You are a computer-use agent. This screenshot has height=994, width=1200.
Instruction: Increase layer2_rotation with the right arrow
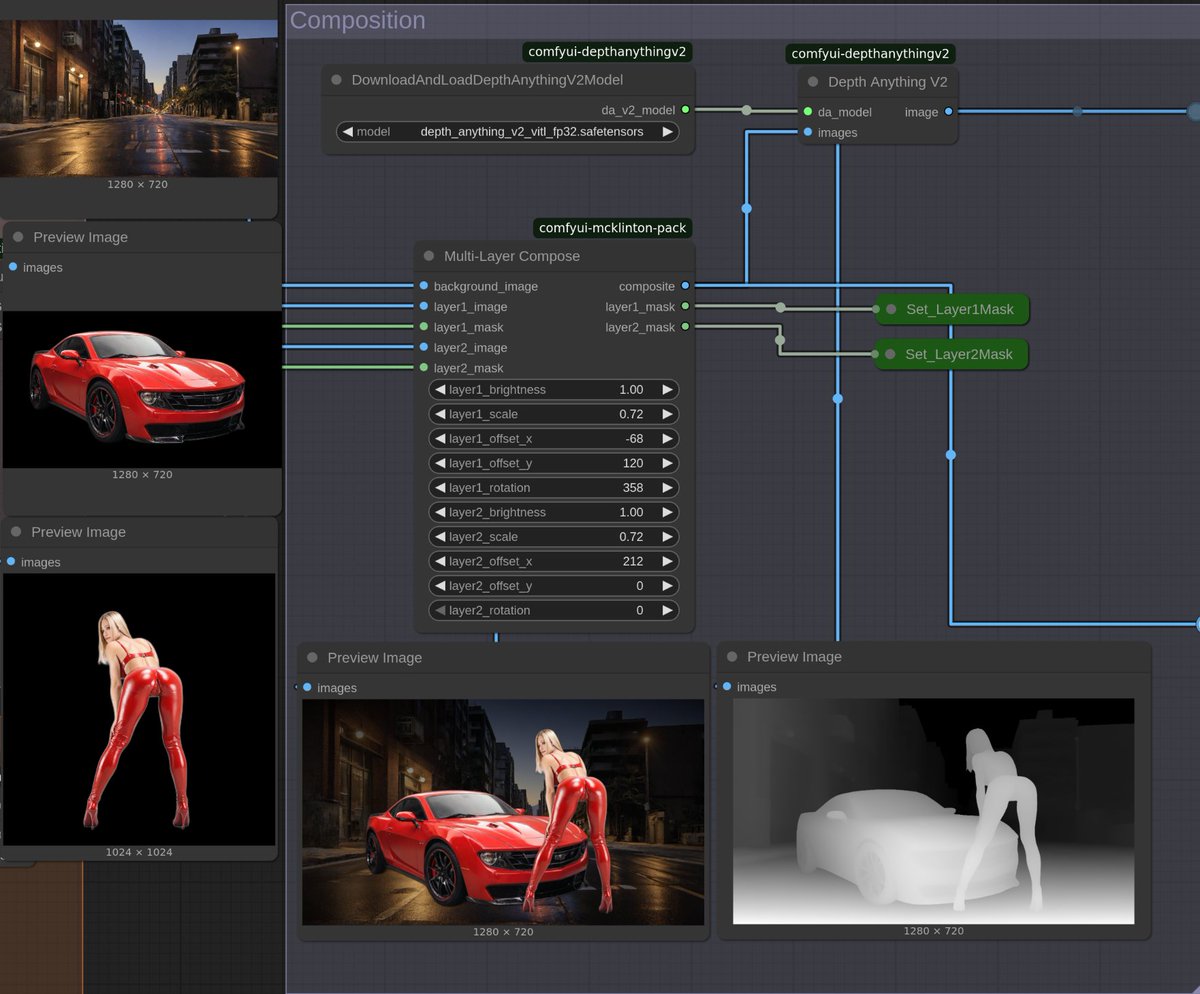tap(668, 610)
